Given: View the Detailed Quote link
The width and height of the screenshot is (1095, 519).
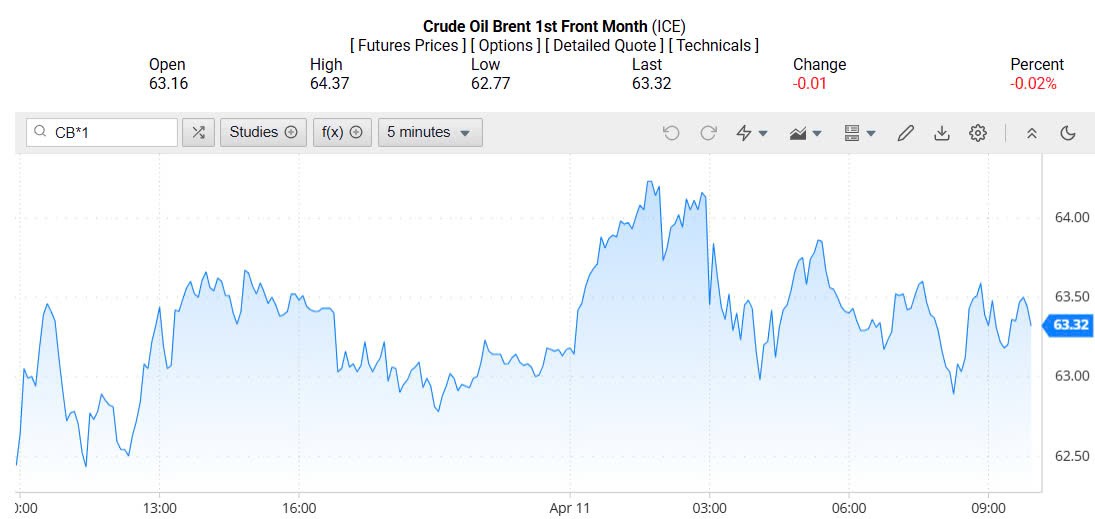Looking at the screenshot, I should coord(604,45).
